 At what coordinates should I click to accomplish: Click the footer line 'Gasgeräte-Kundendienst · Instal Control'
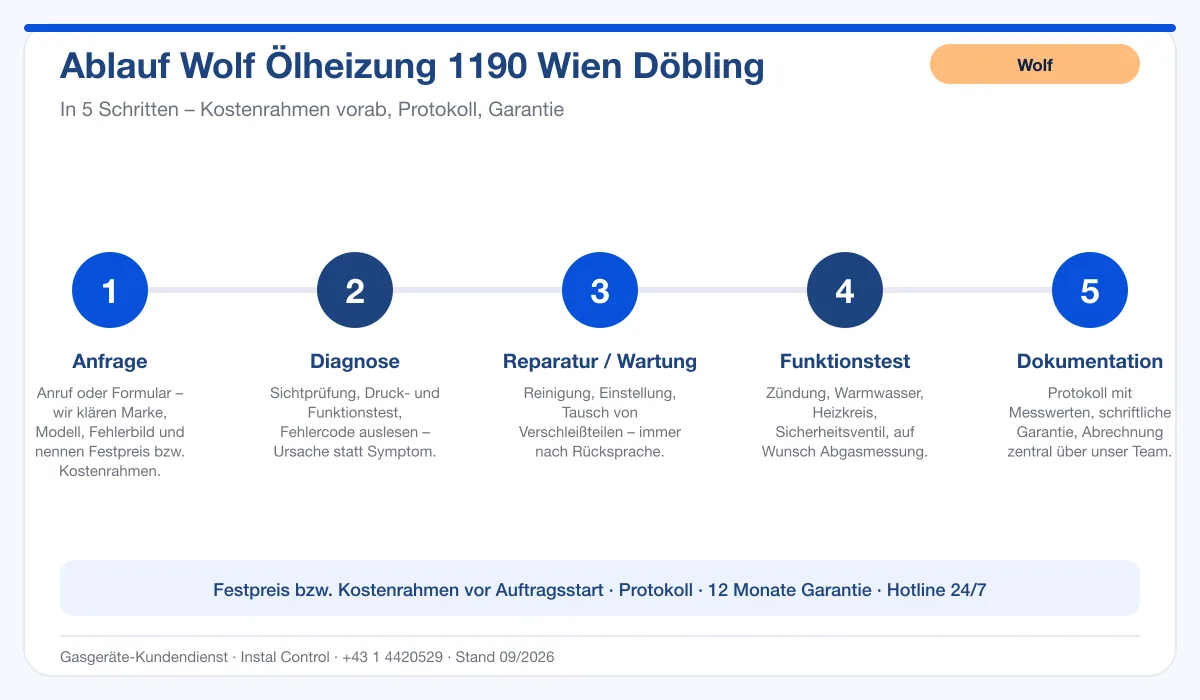pyautogui.click(x=307, y=657)
